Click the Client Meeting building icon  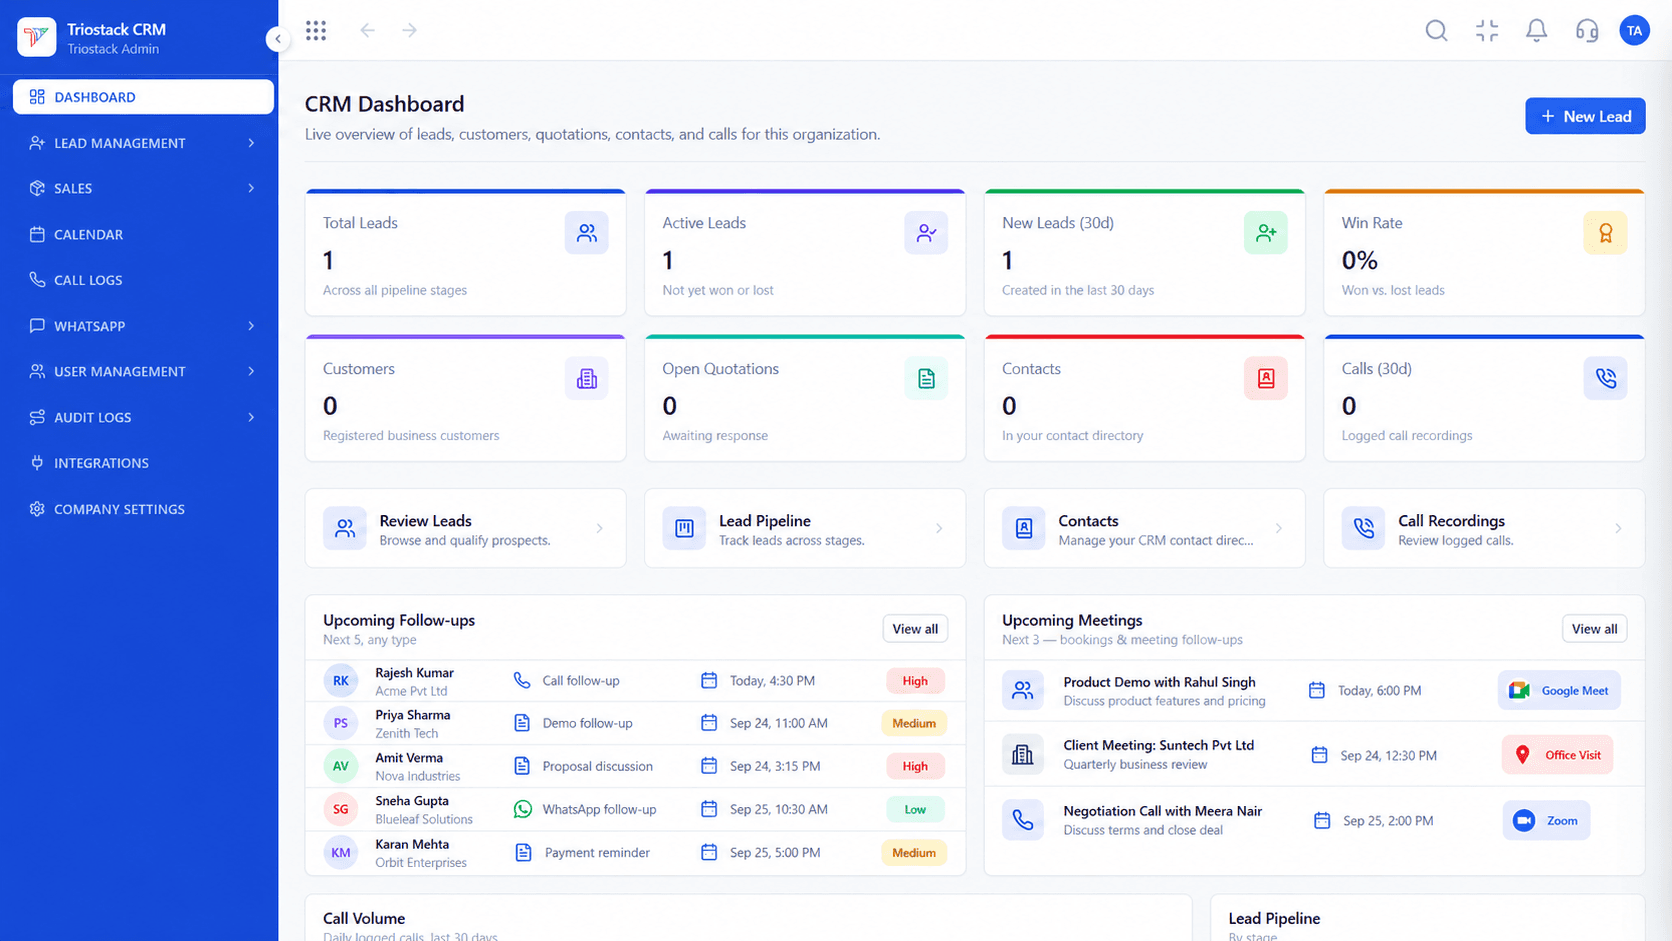coord(1022,755)
